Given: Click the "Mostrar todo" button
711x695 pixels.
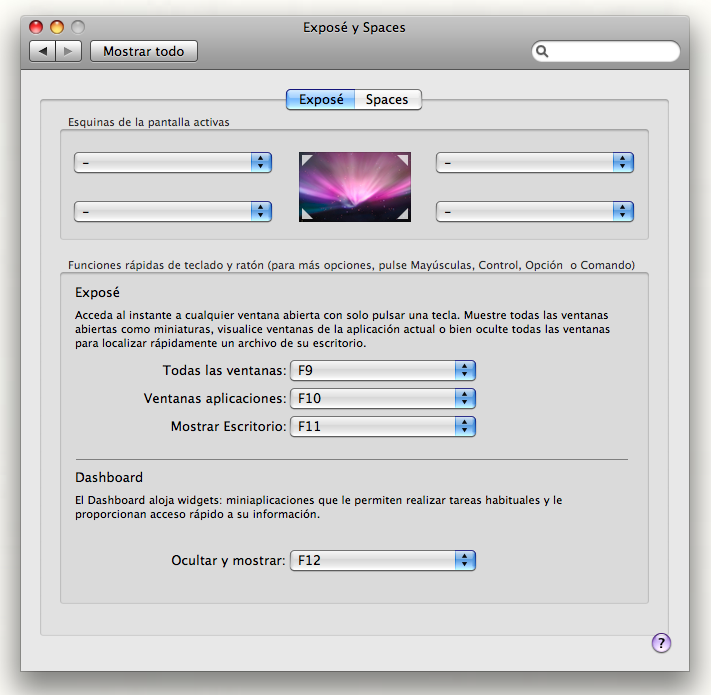Looking at the screenshot, I should click(x=144, y=51).
